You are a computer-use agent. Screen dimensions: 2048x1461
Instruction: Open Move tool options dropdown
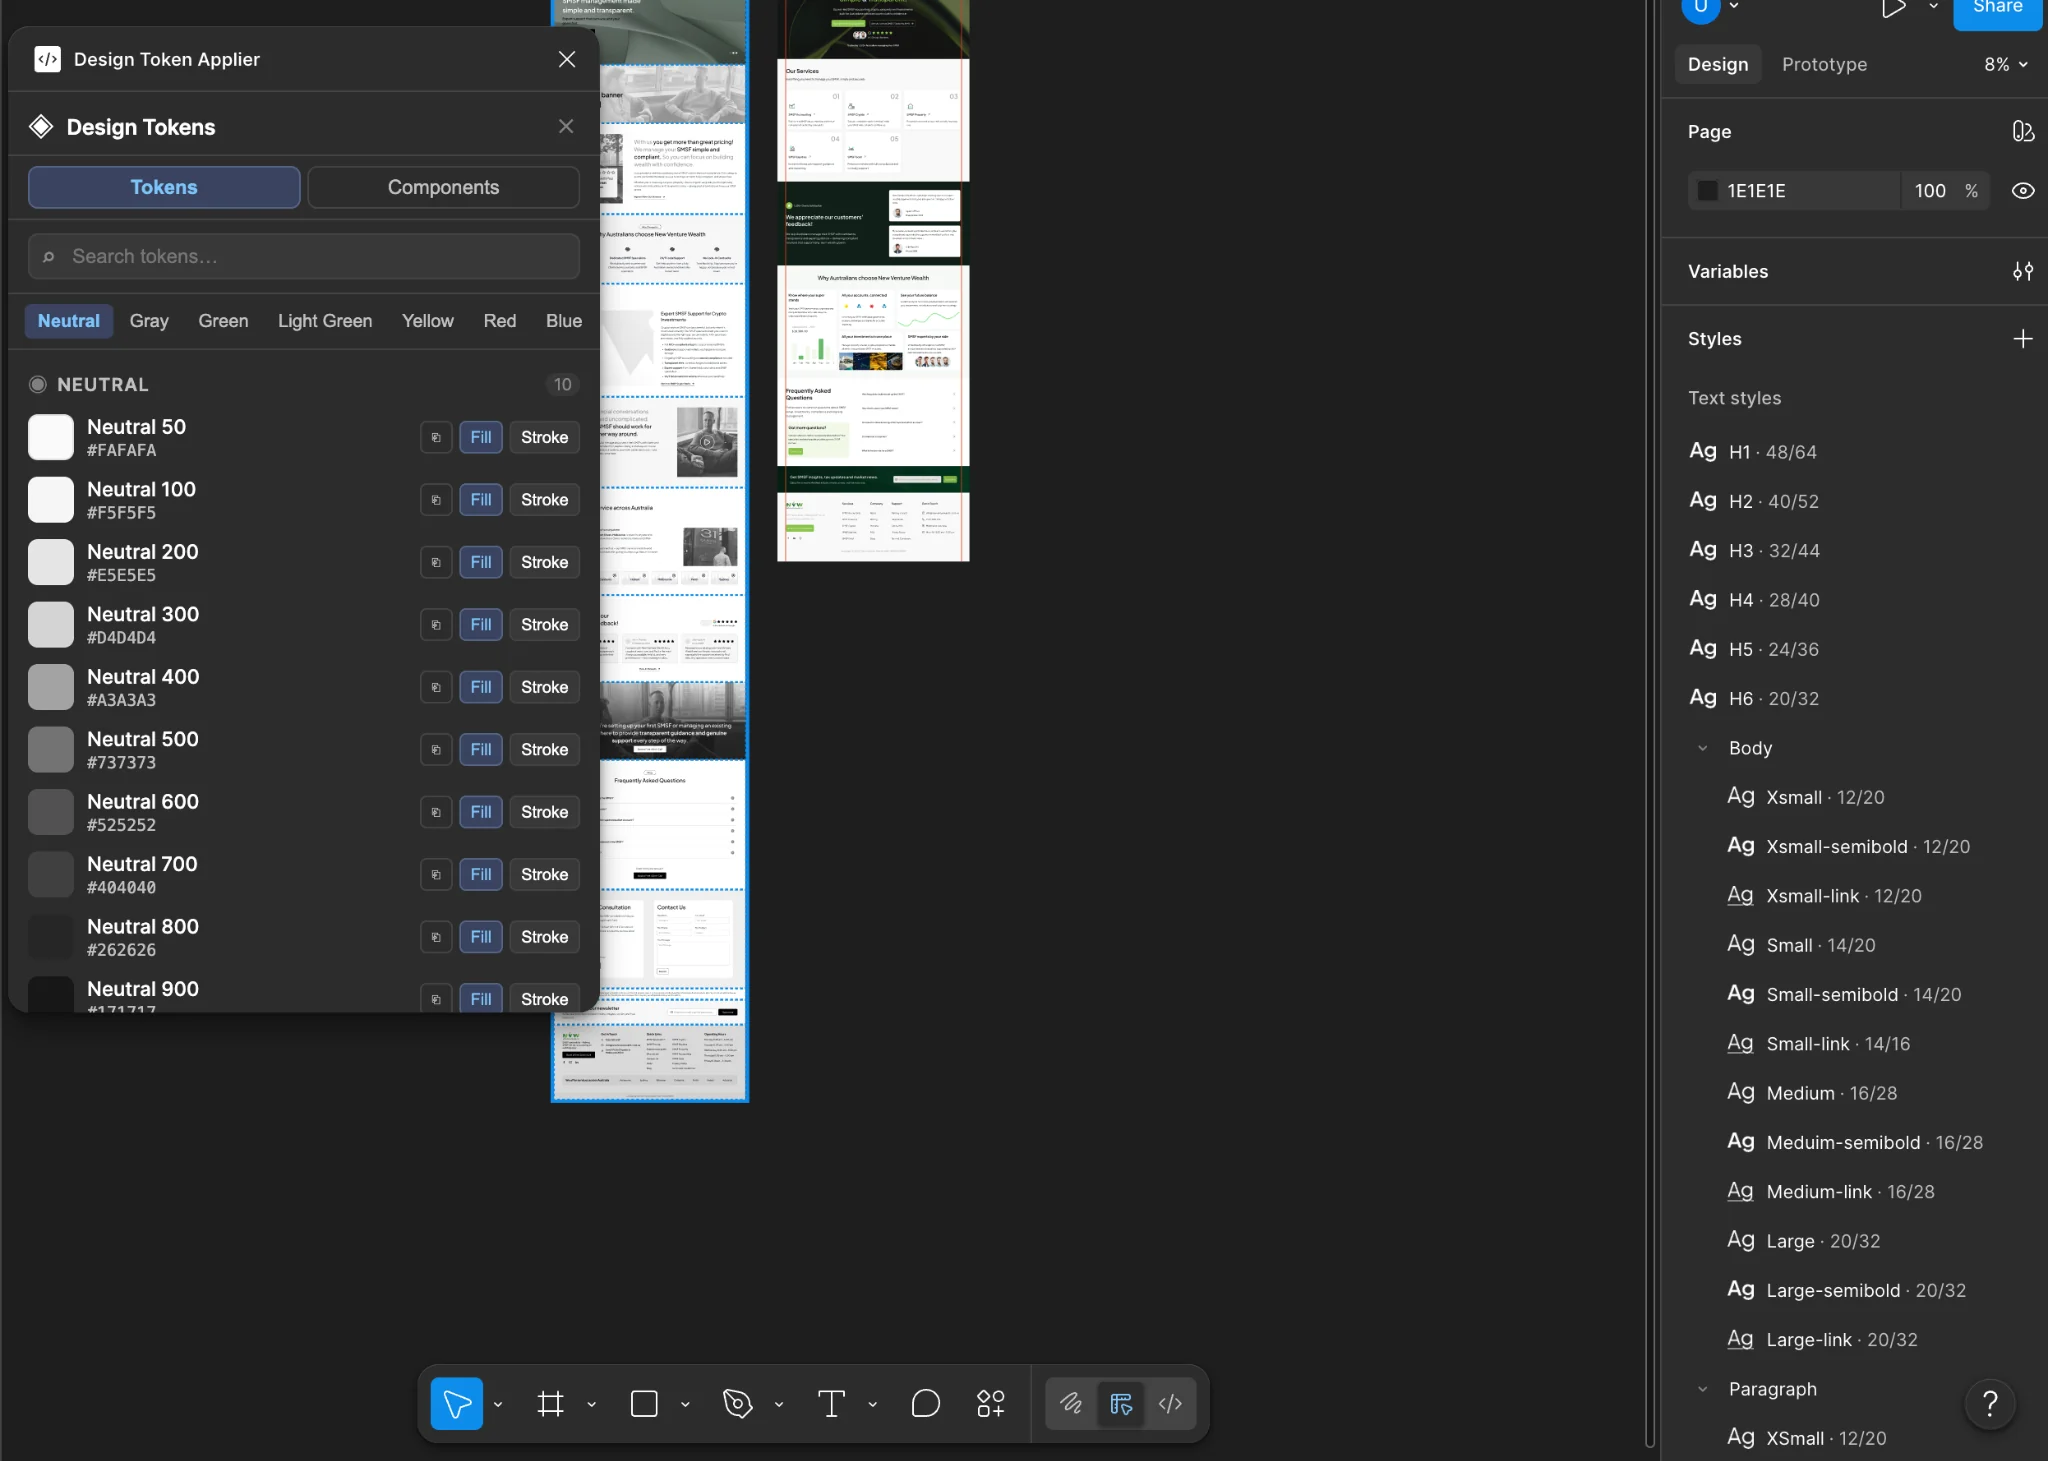click(498, 1404)
